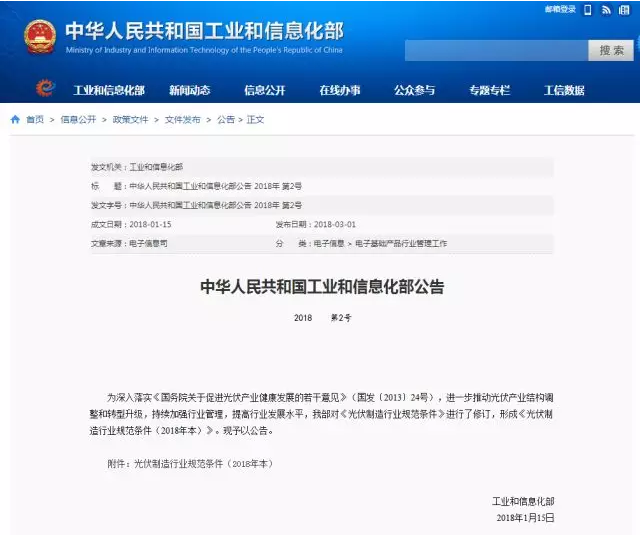The height and width of the screenshot is (543, 640).
Task: Click 文章来源：电子信息司
Action: coord(129,243)
